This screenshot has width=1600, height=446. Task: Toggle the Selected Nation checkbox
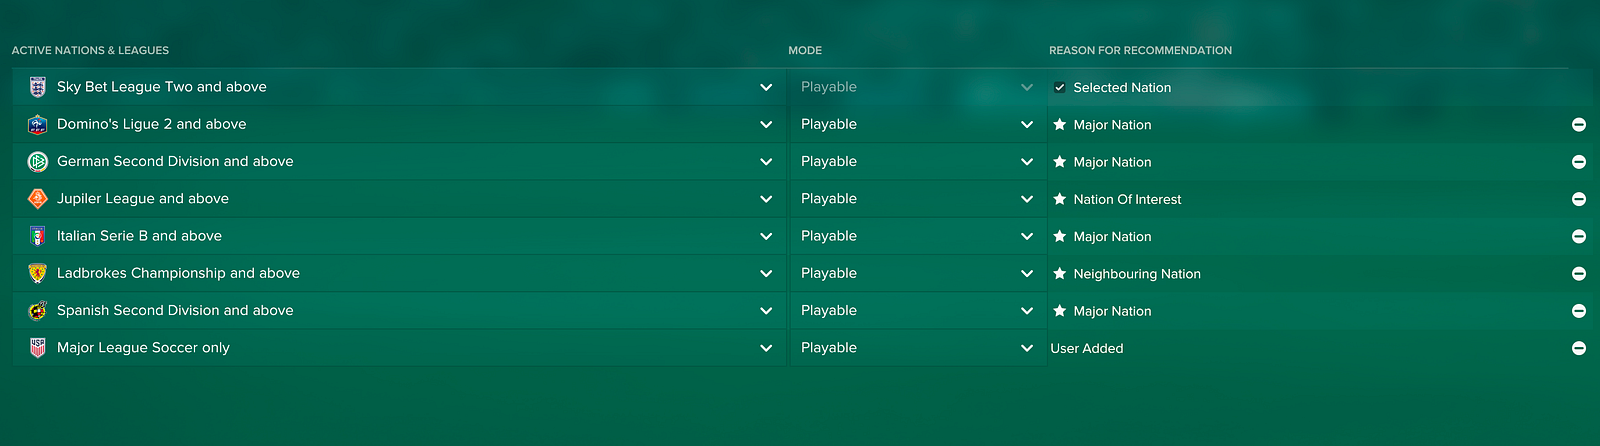[1060, 88]
